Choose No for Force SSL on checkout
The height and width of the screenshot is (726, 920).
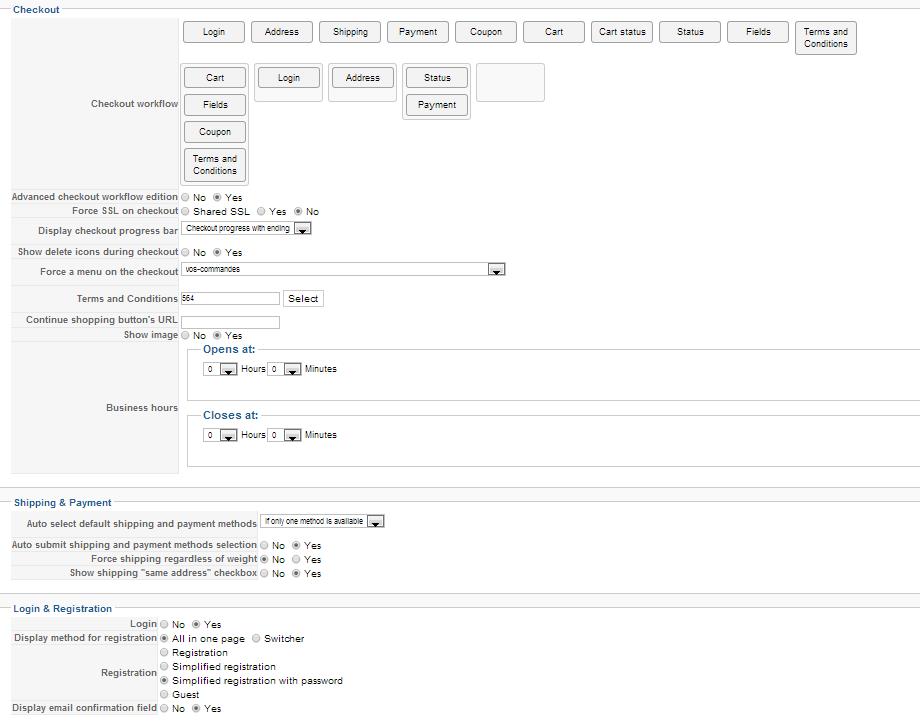pyautogui.click(x=298, y=211)
